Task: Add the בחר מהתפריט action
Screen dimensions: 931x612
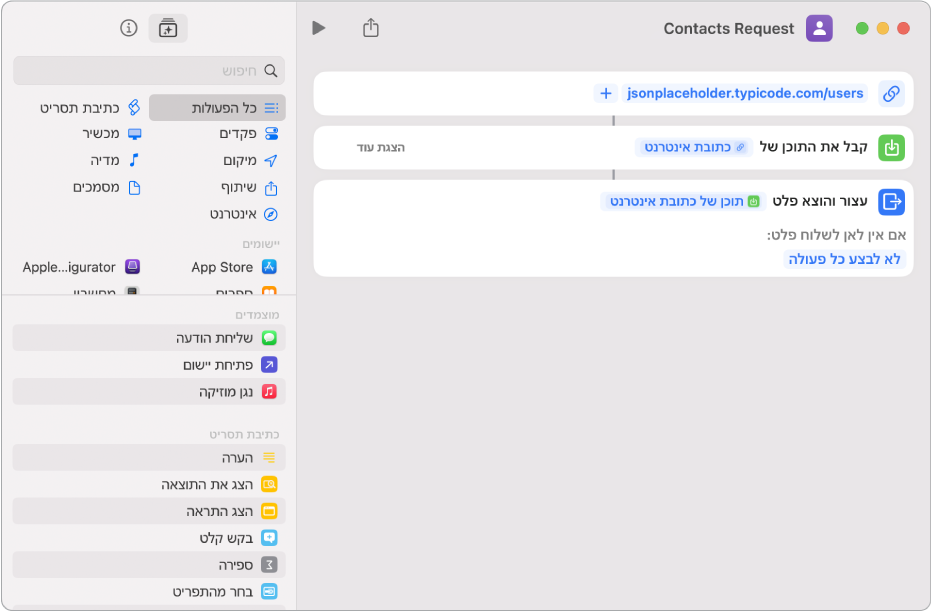Action: [x=149, y=591]
